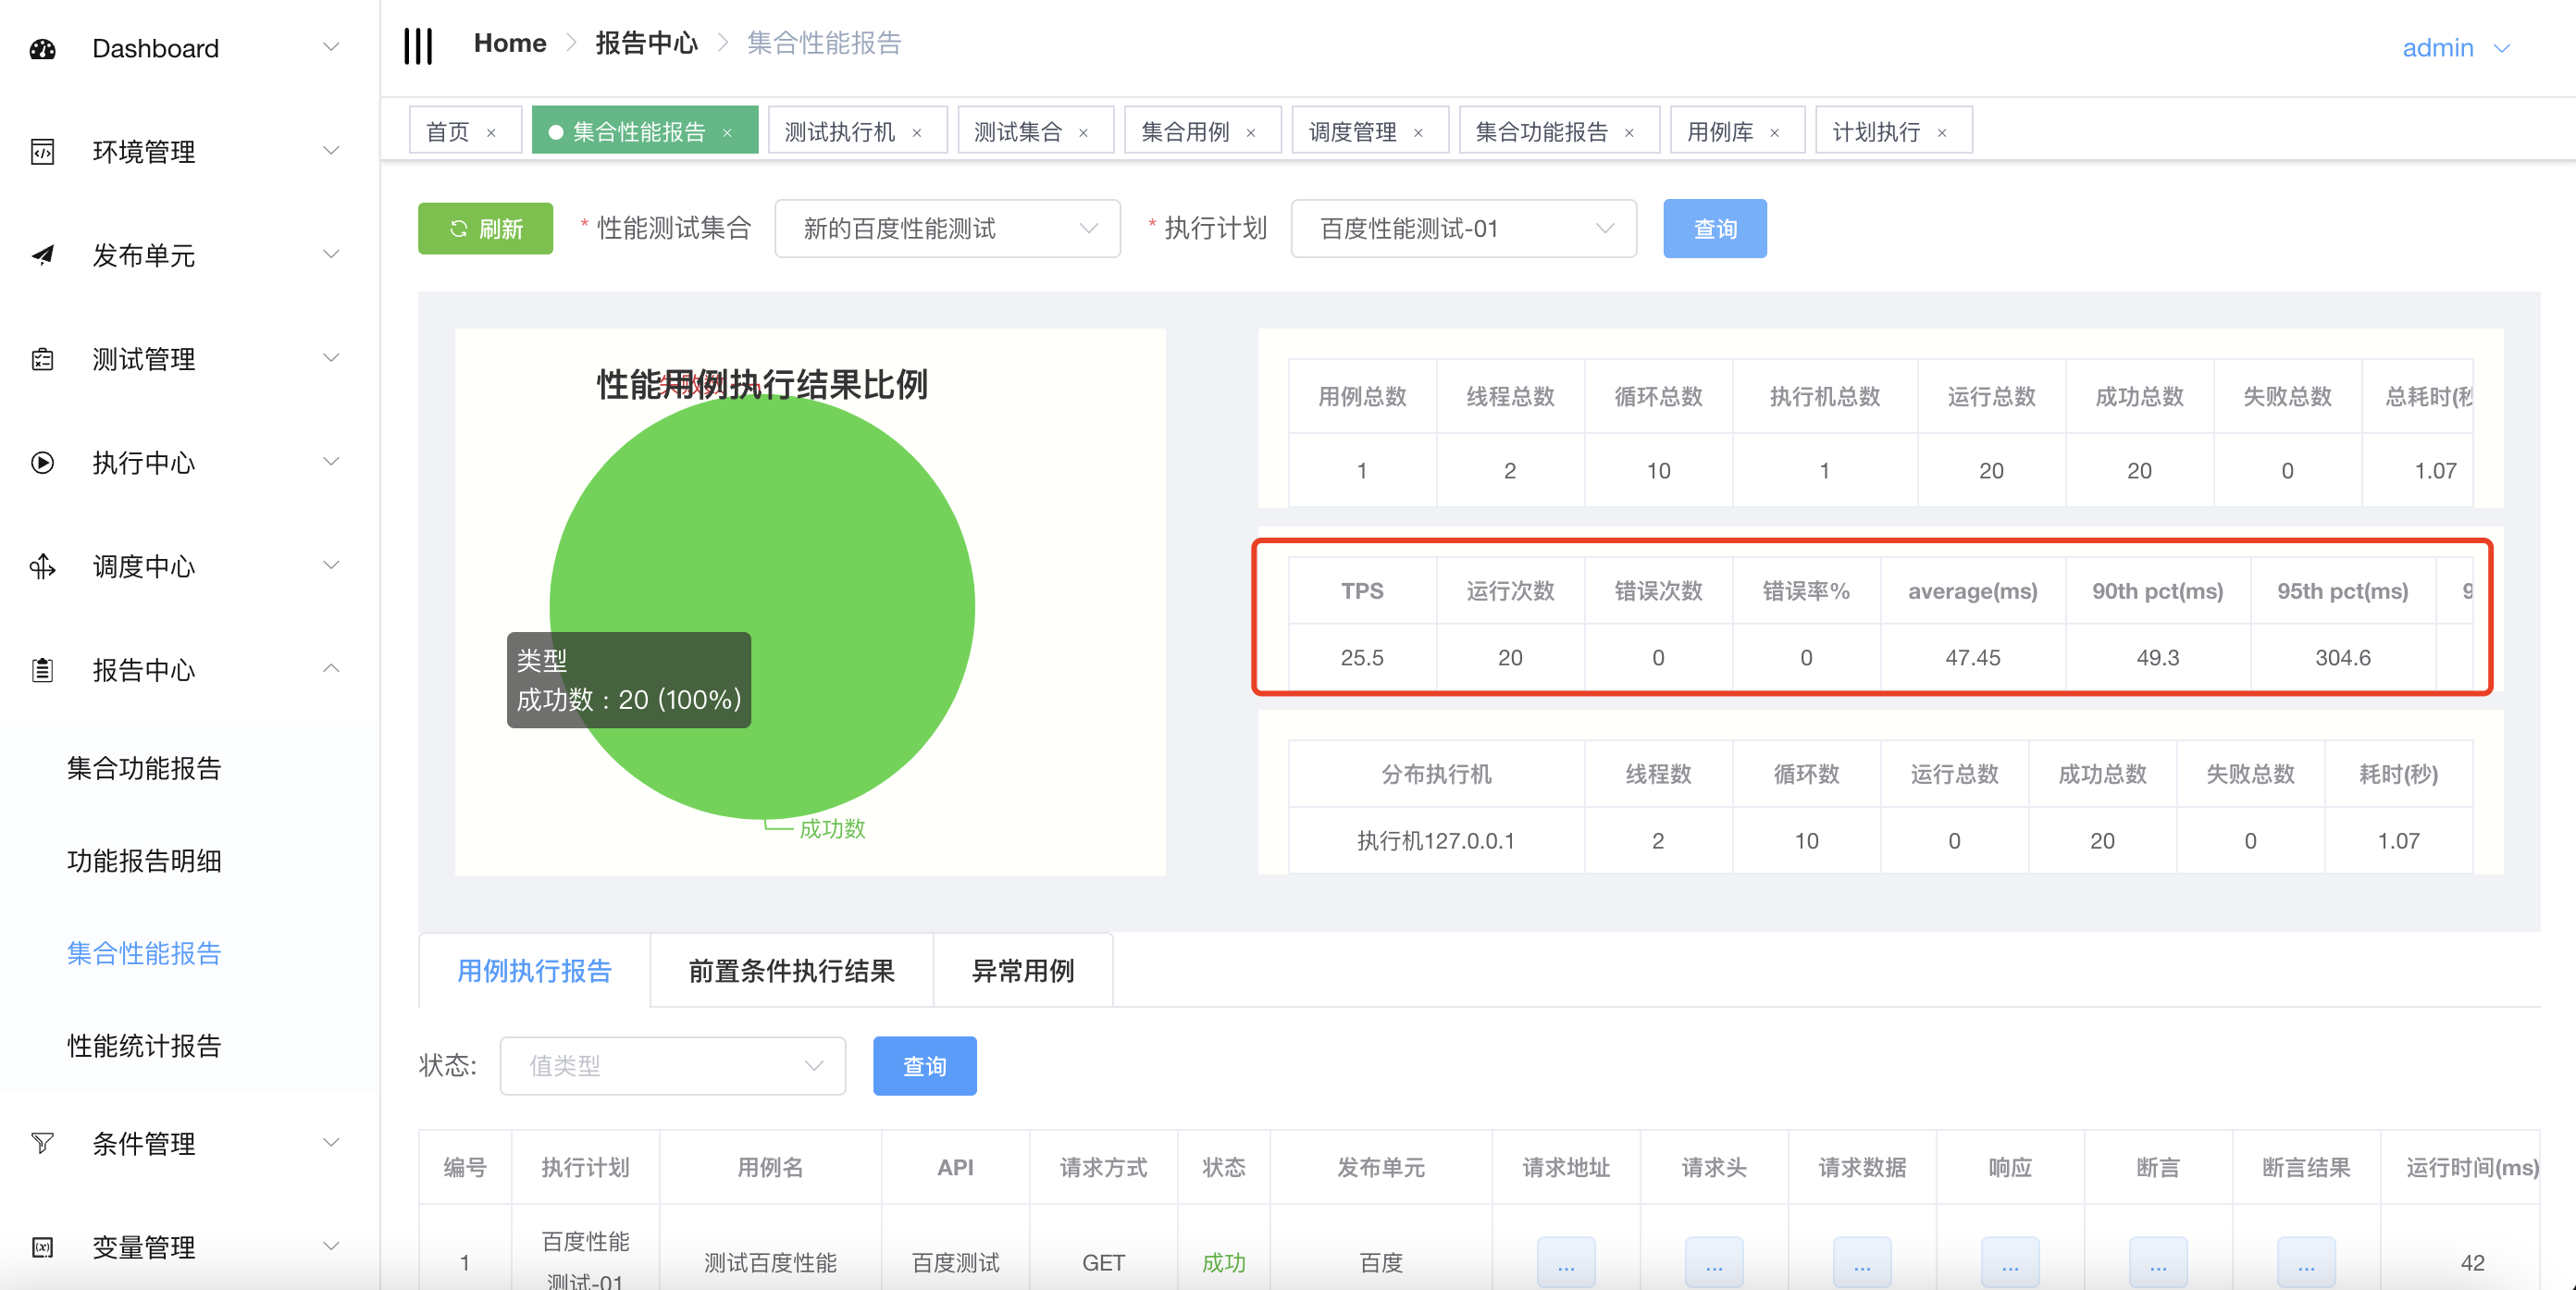This screenshot has width=2576, height=1290.
Task: Click the 执行中心 play circle icon
Action: (x=42, y=463)
